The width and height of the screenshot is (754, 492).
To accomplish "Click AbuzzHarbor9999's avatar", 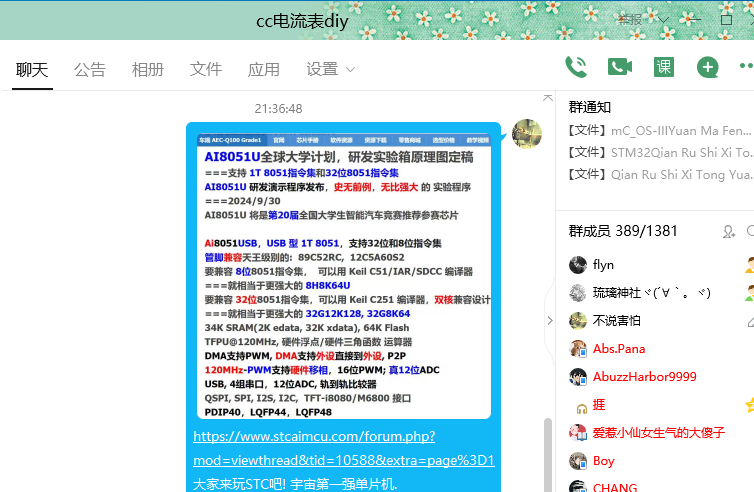I will (x=578, y=377).
